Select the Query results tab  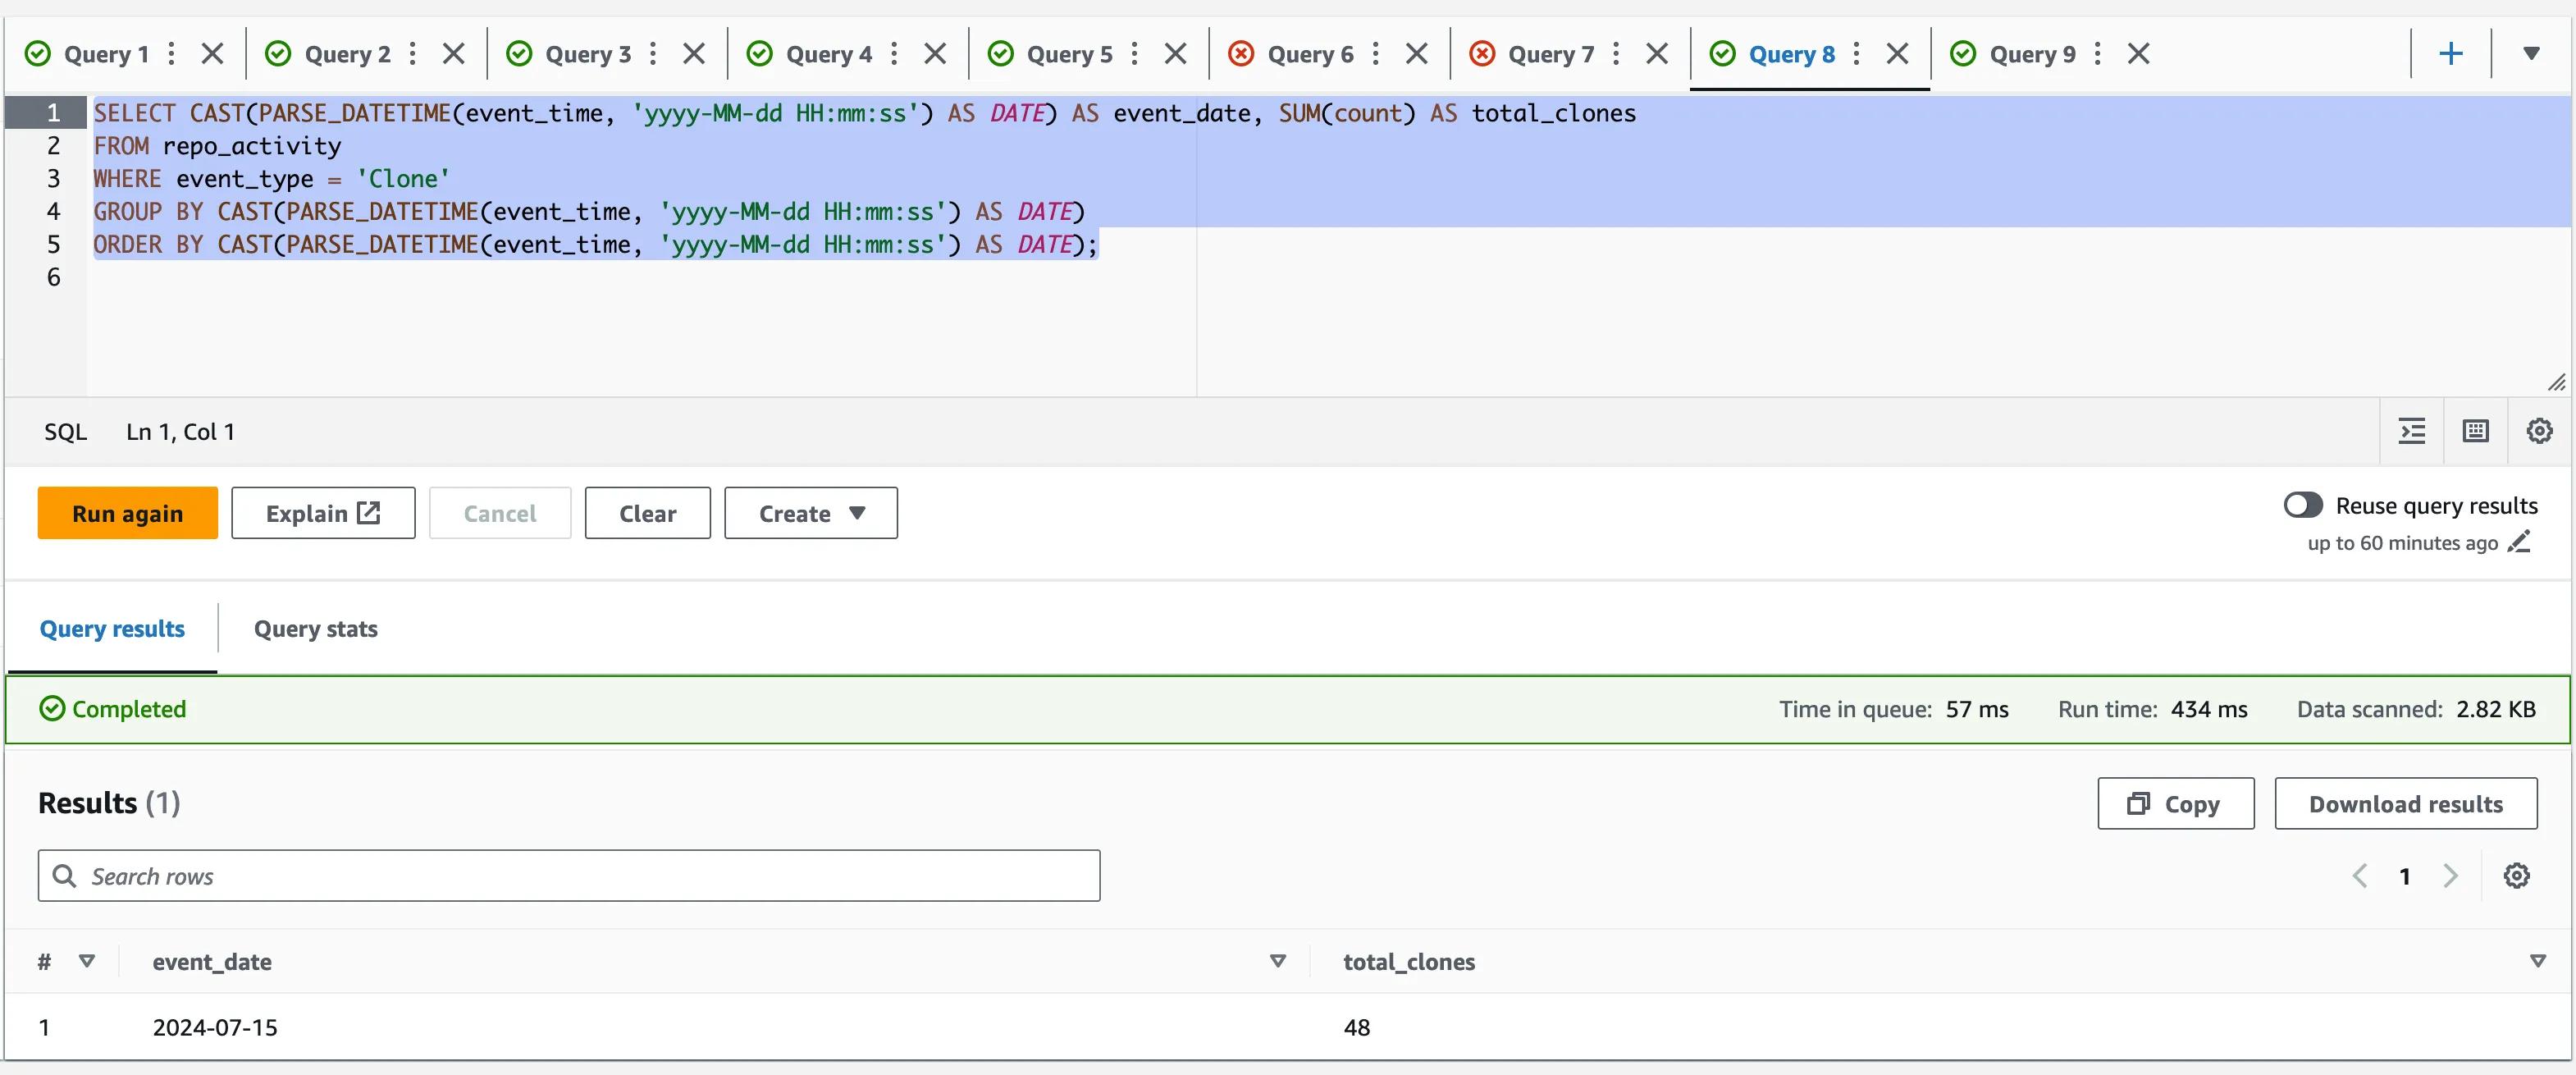point(112,626)
